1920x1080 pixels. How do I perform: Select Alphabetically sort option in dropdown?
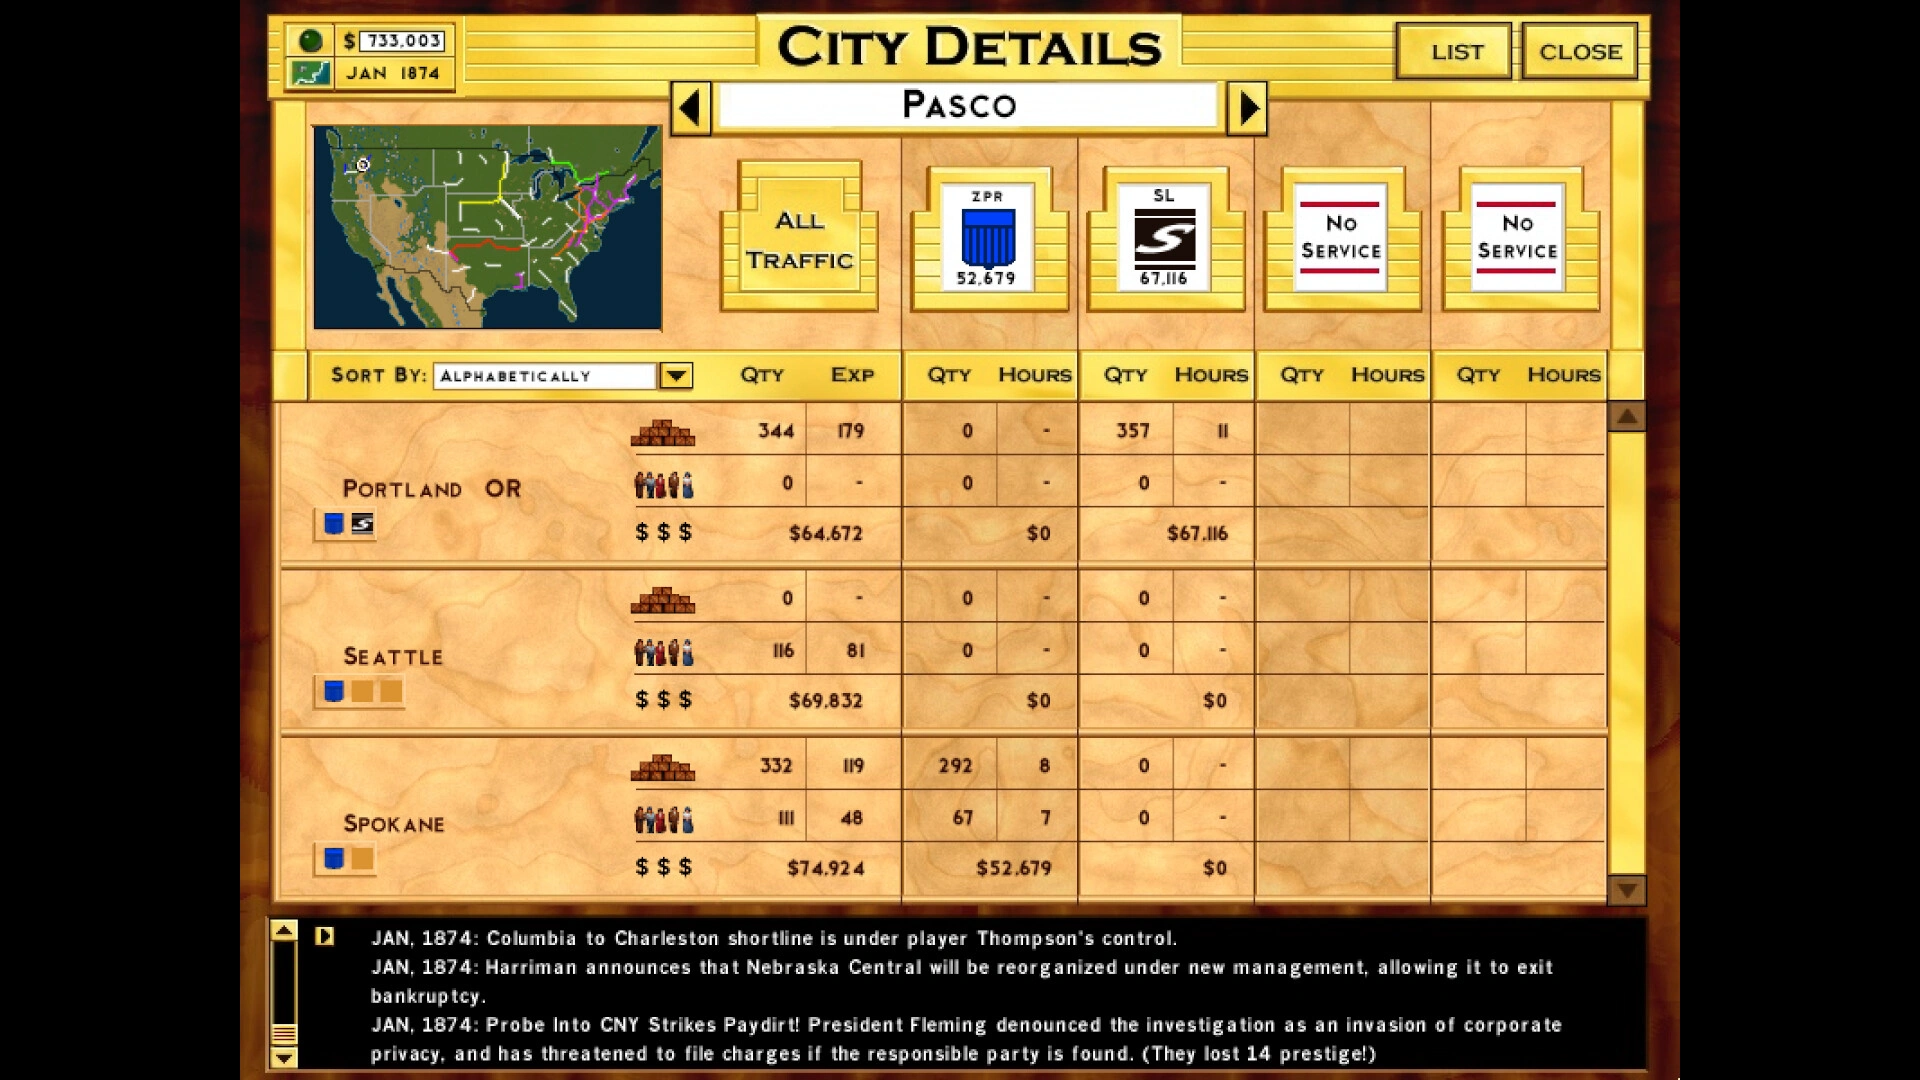click(545, 376)
